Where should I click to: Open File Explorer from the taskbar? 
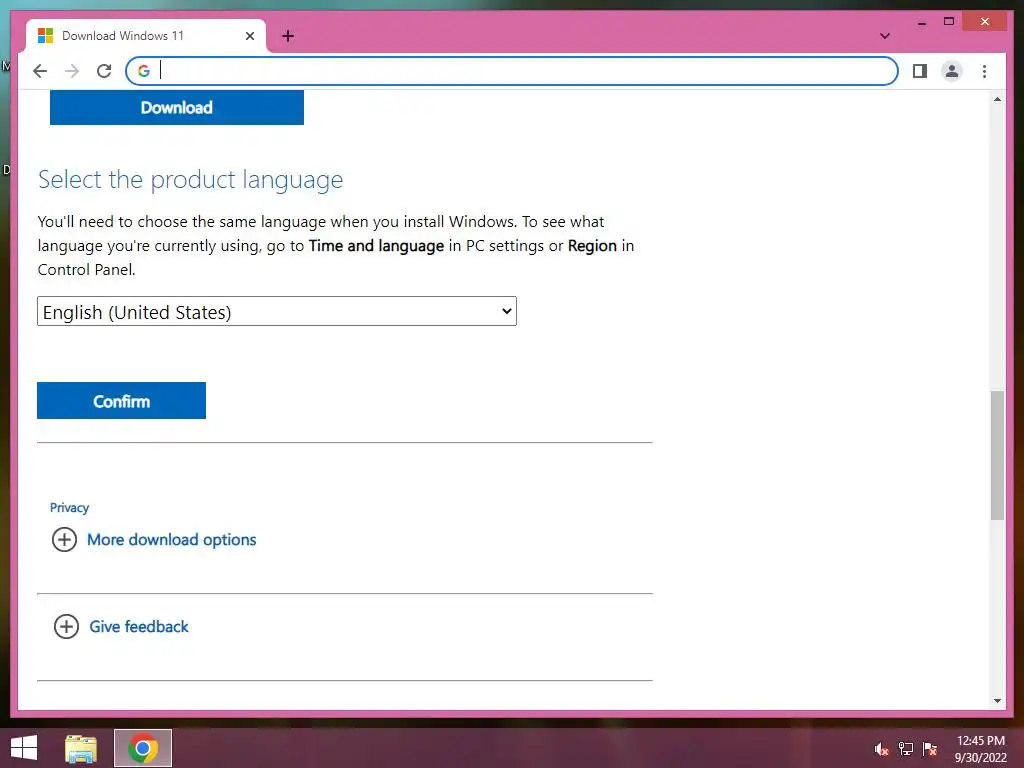click(x=81, y=748)
